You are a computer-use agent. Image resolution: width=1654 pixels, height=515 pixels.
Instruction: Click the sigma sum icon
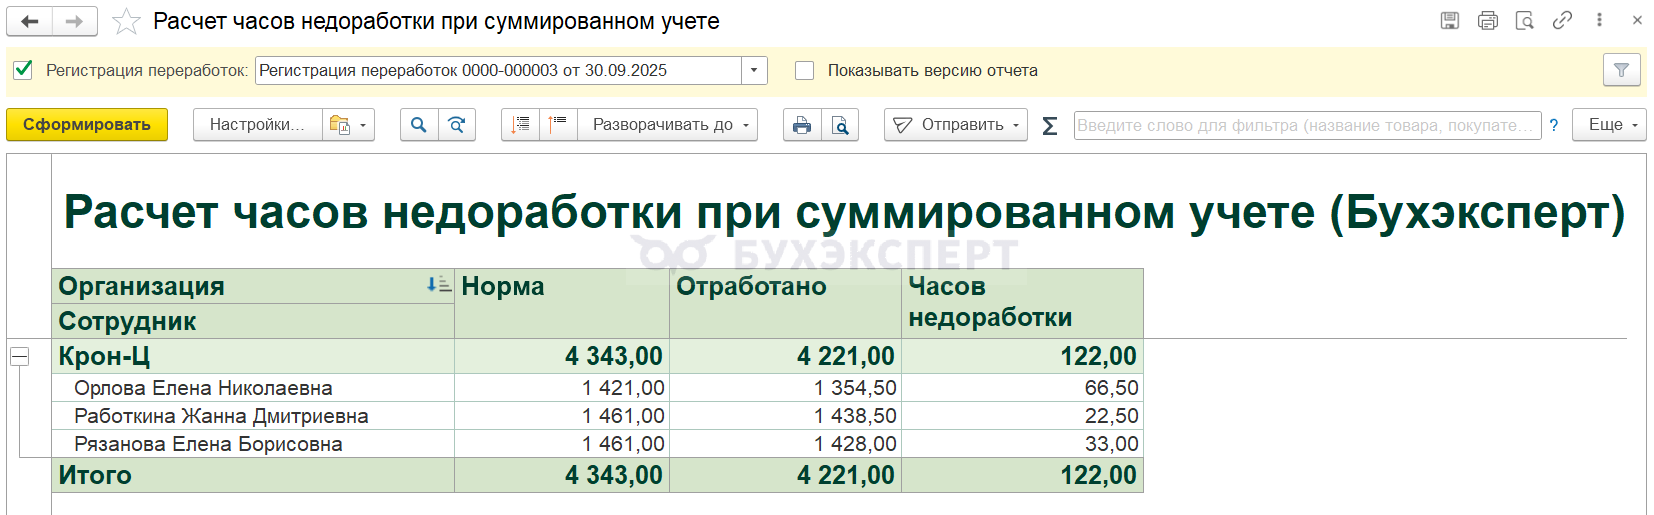[1050, 125]
